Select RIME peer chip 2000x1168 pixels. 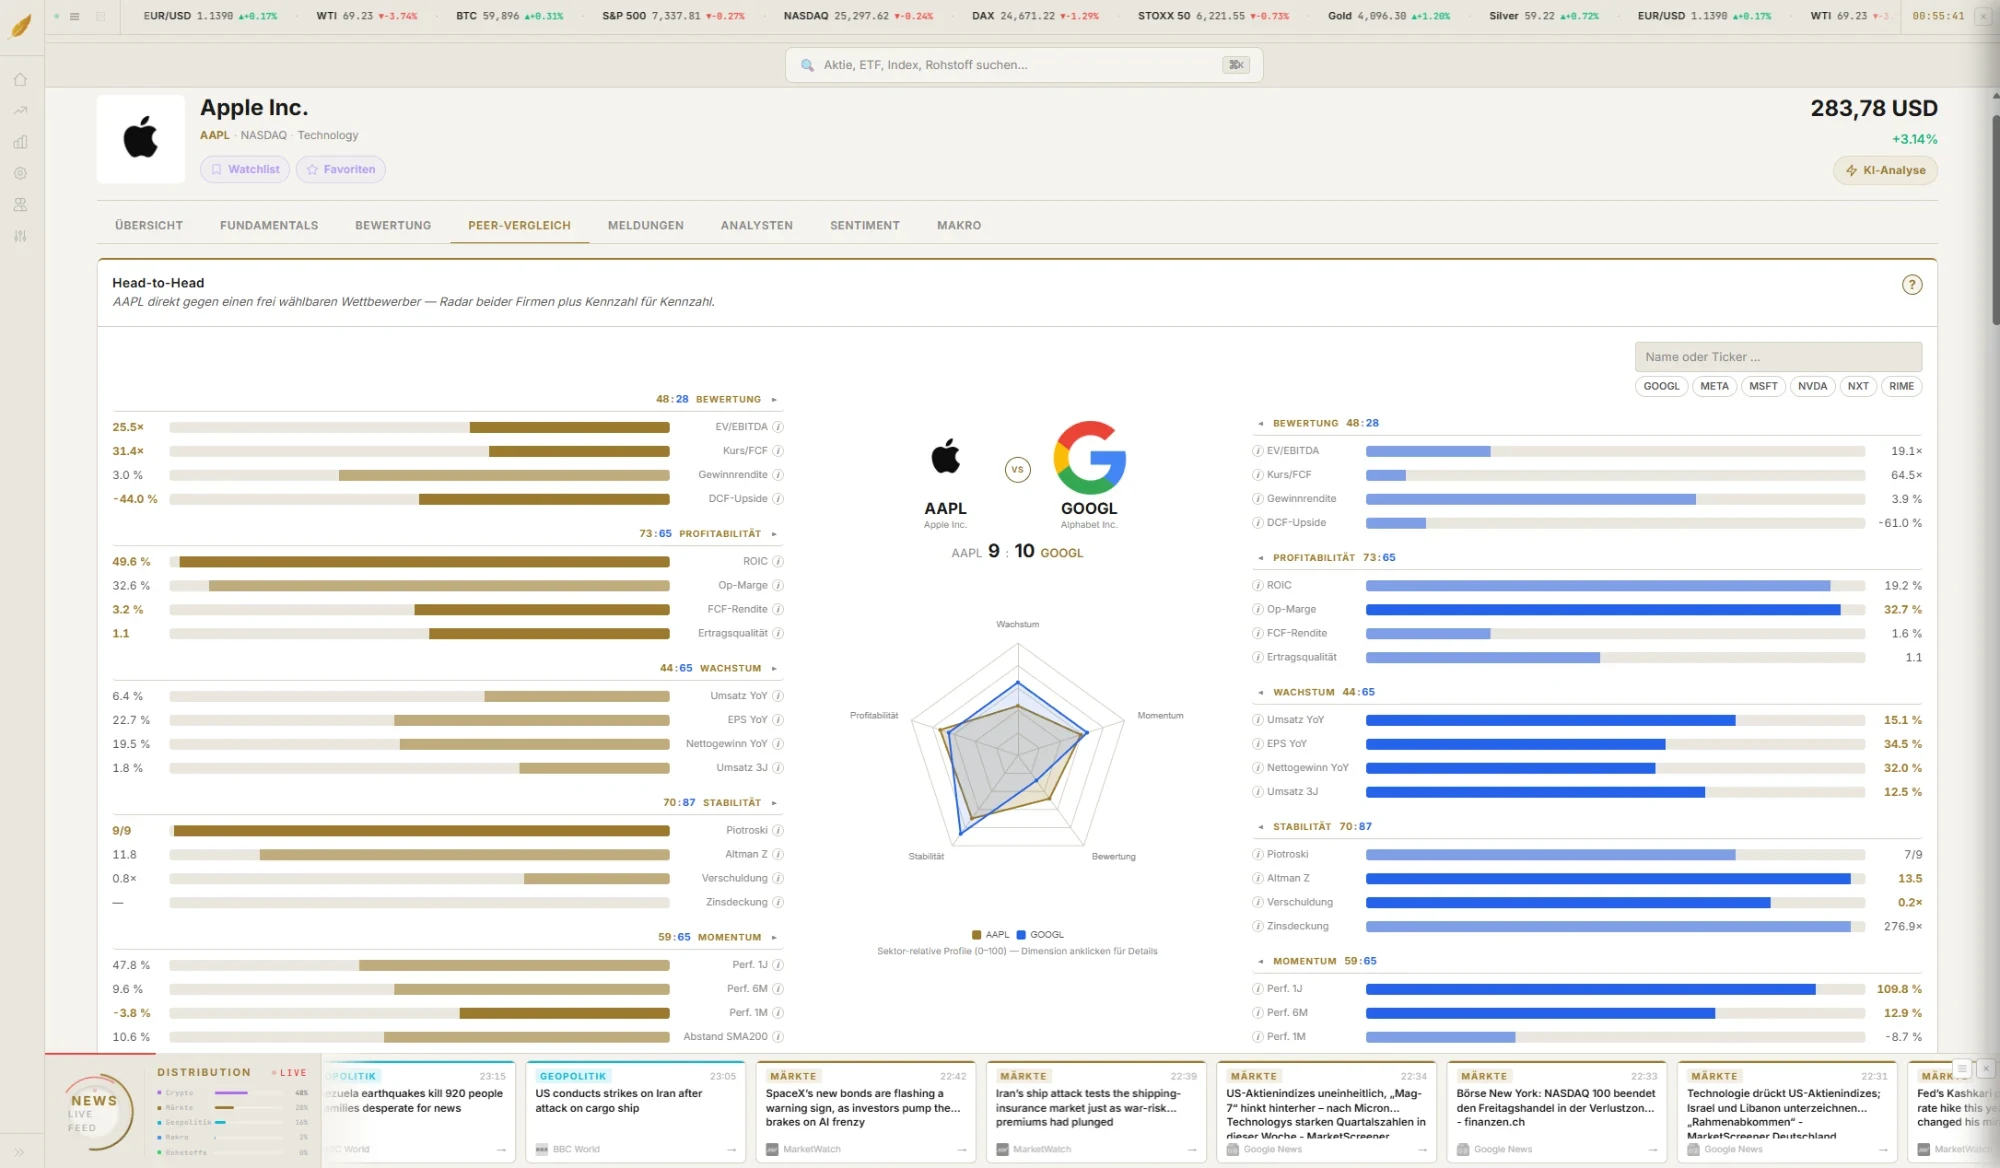[1901, 387]
